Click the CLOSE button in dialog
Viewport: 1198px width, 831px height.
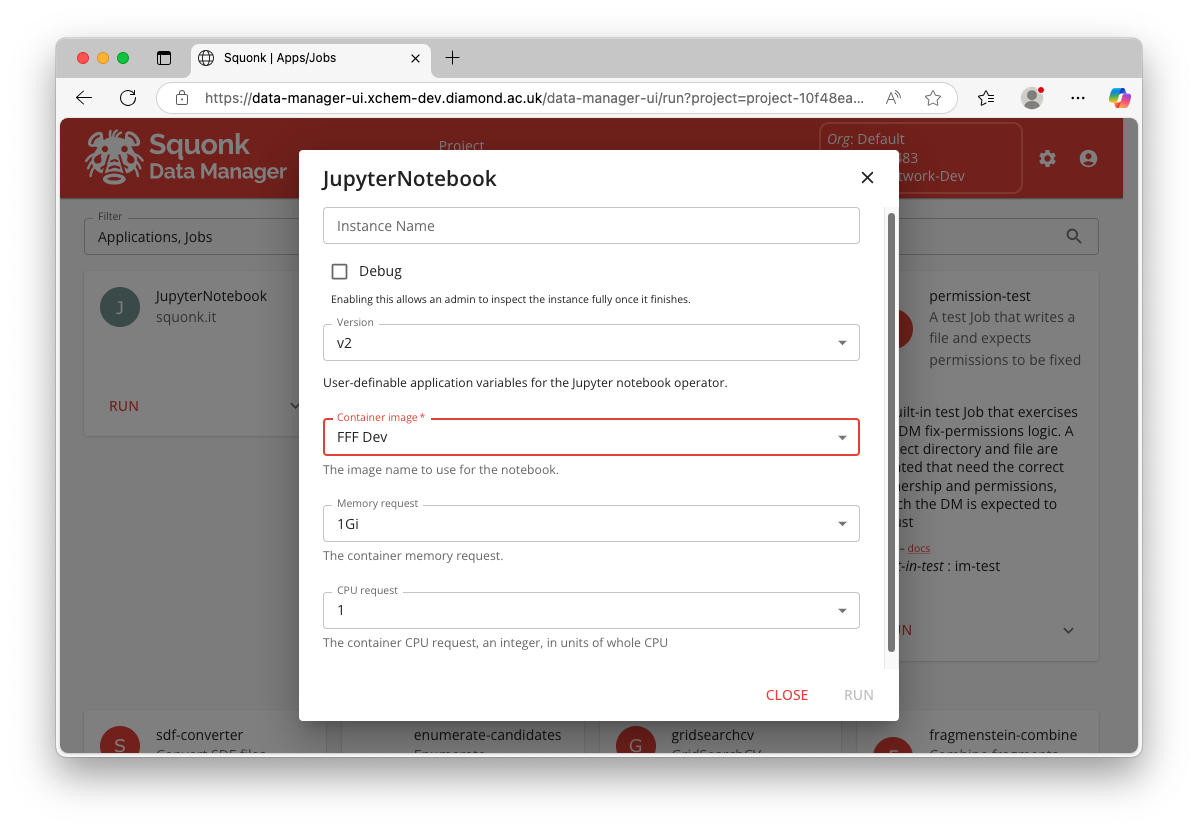point(787,695)
